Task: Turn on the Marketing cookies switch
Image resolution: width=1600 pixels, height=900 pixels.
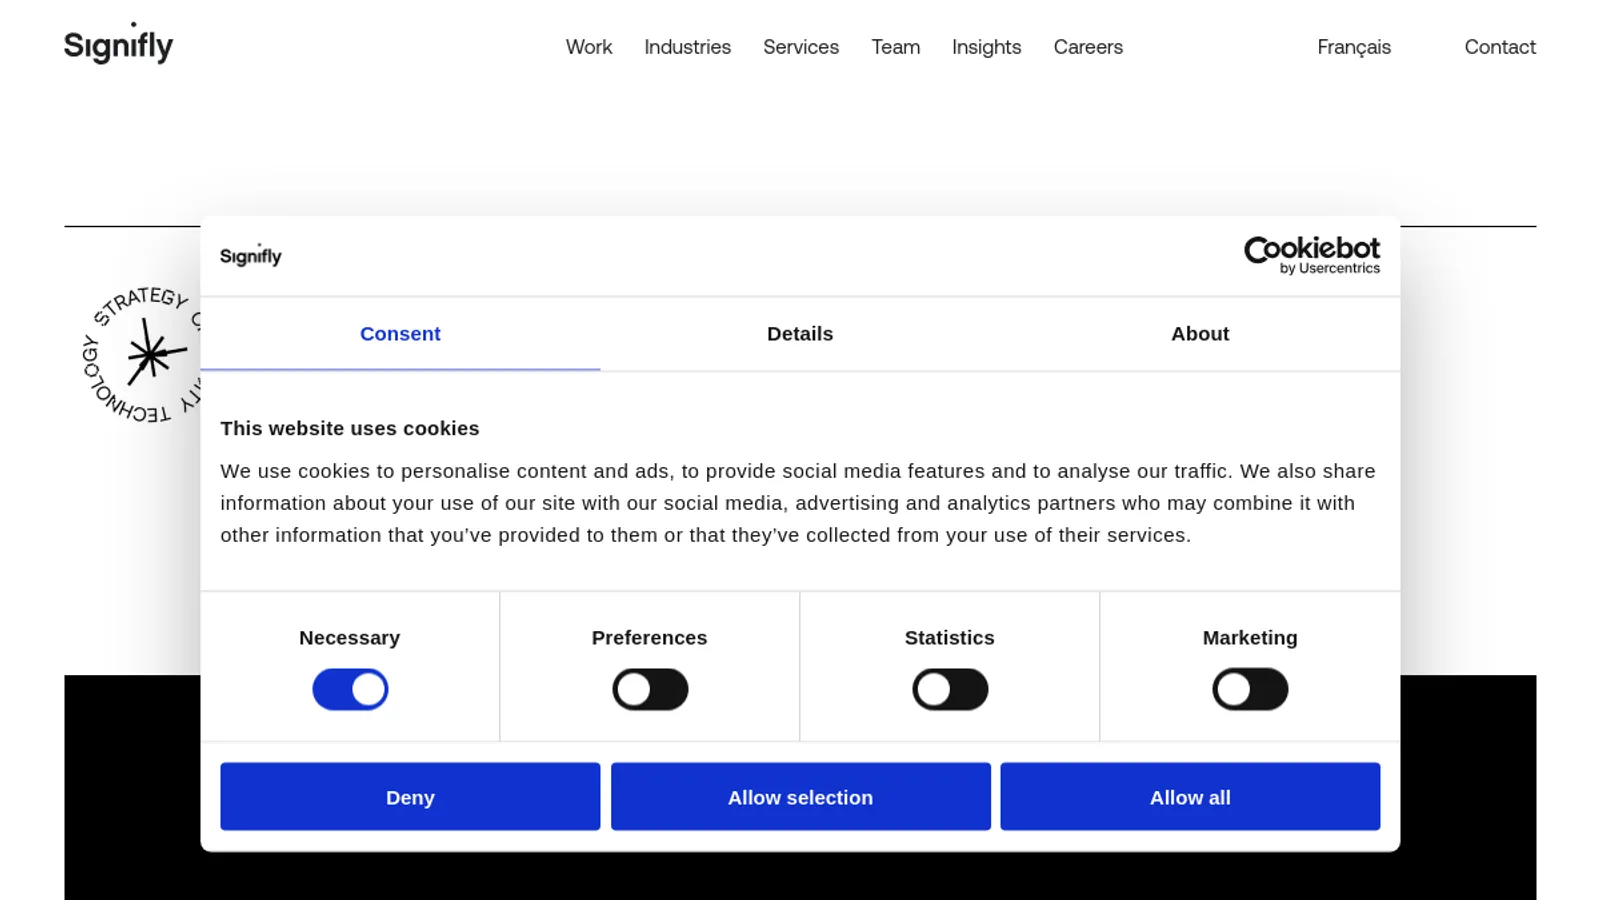Action: coord(1250,689)
